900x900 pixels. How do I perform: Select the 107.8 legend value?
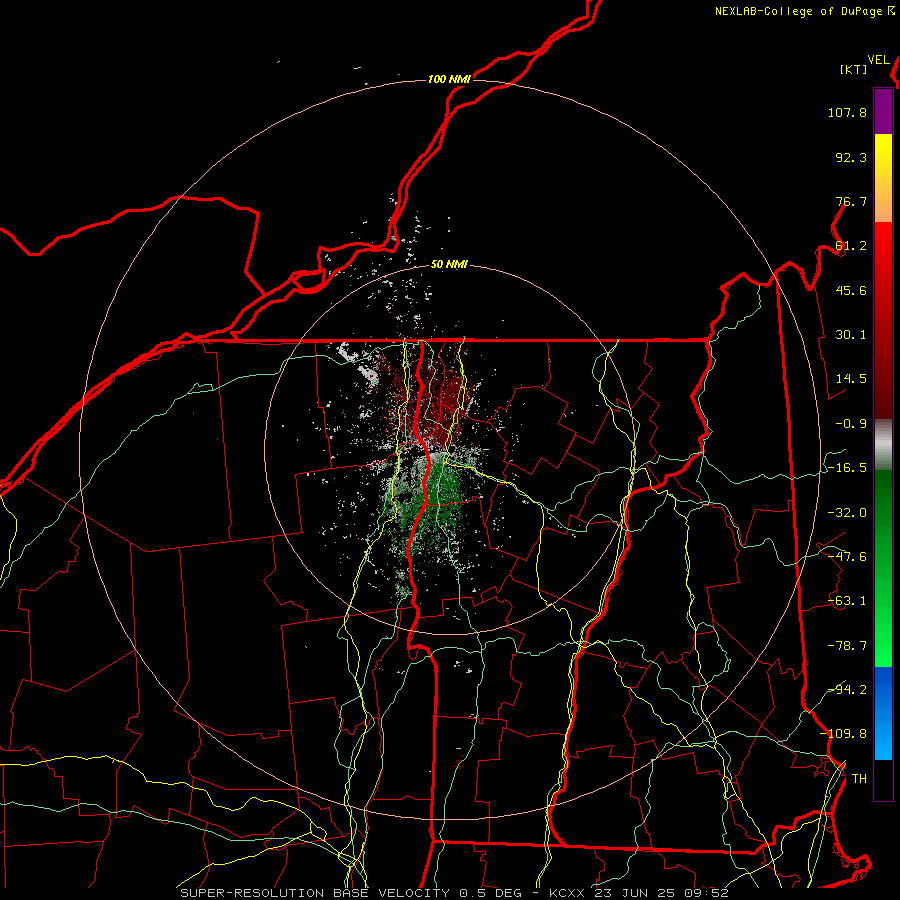[847, 112]
